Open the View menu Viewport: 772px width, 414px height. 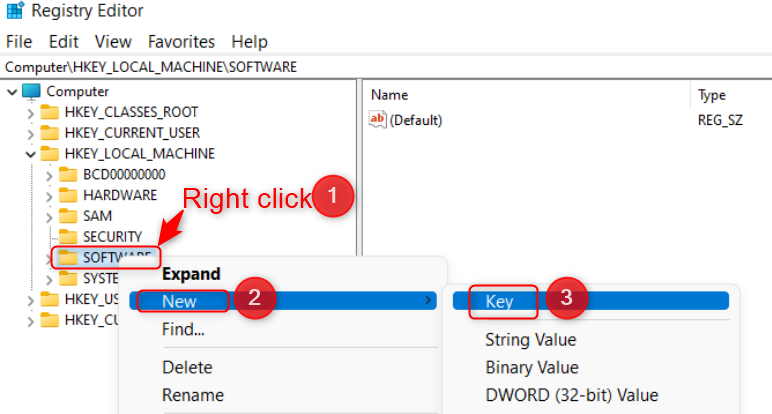pyautogui.click(x=113, y=42)
